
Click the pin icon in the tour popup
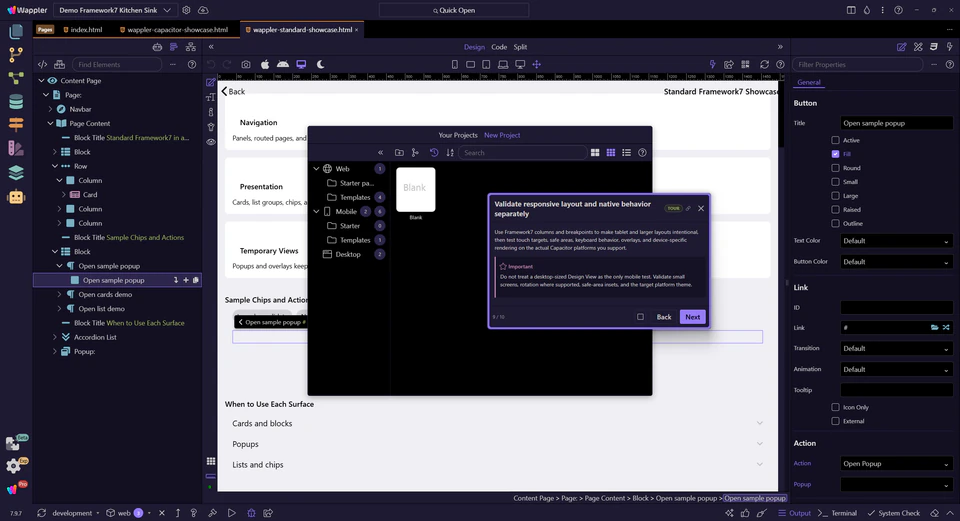pos(688,208)
